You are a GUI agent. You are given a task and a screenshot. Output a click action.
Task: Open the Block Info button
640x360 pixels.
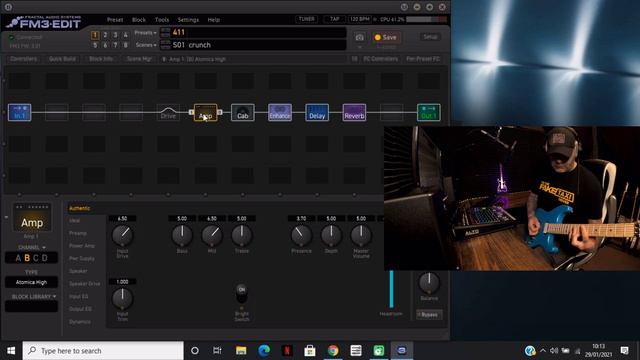pyautogui.click(x=101, y=59)
